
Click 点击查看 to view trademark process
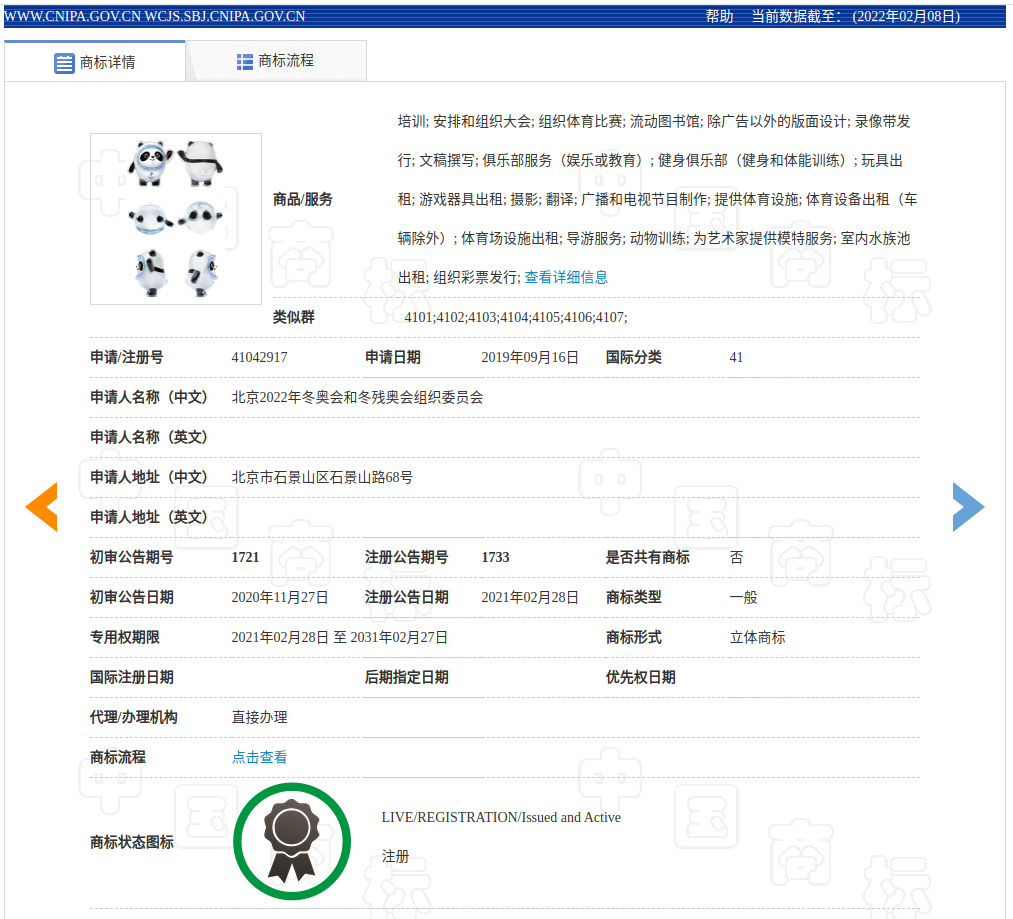pos(259,757)
